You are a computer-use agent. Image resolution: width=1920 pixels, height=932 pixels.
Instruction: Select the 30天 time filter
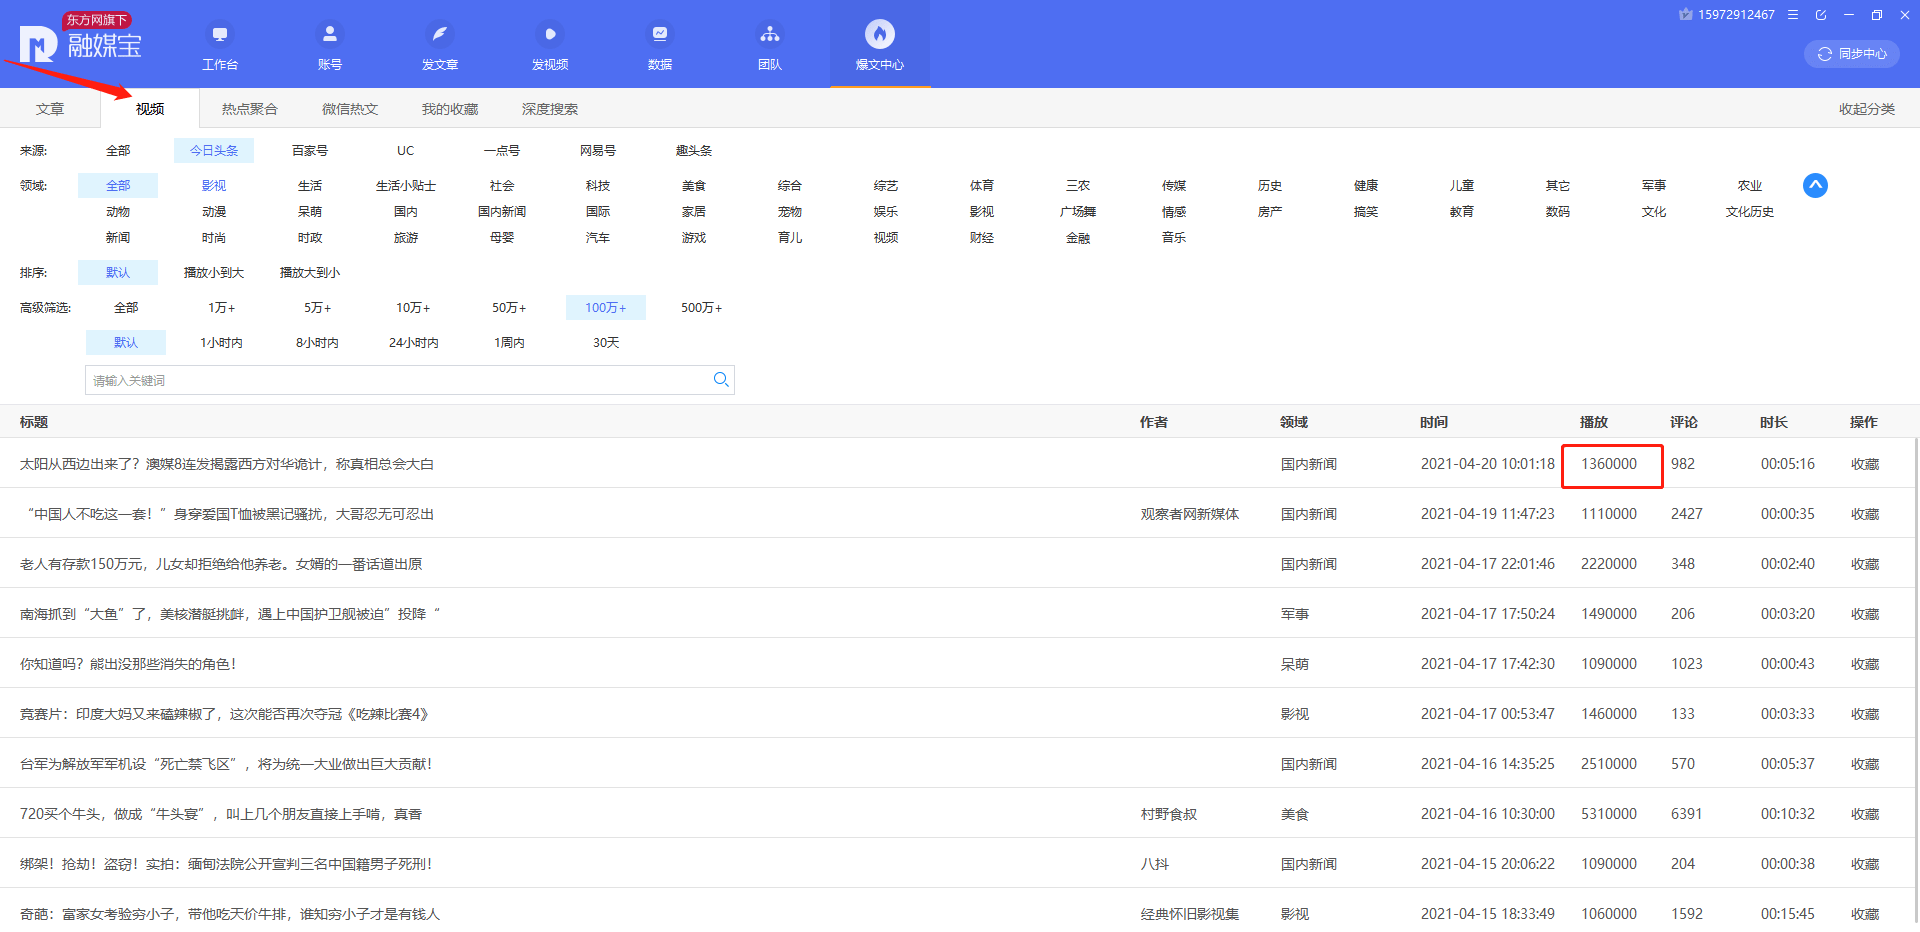pyautogui.click(x=606, y=343)
